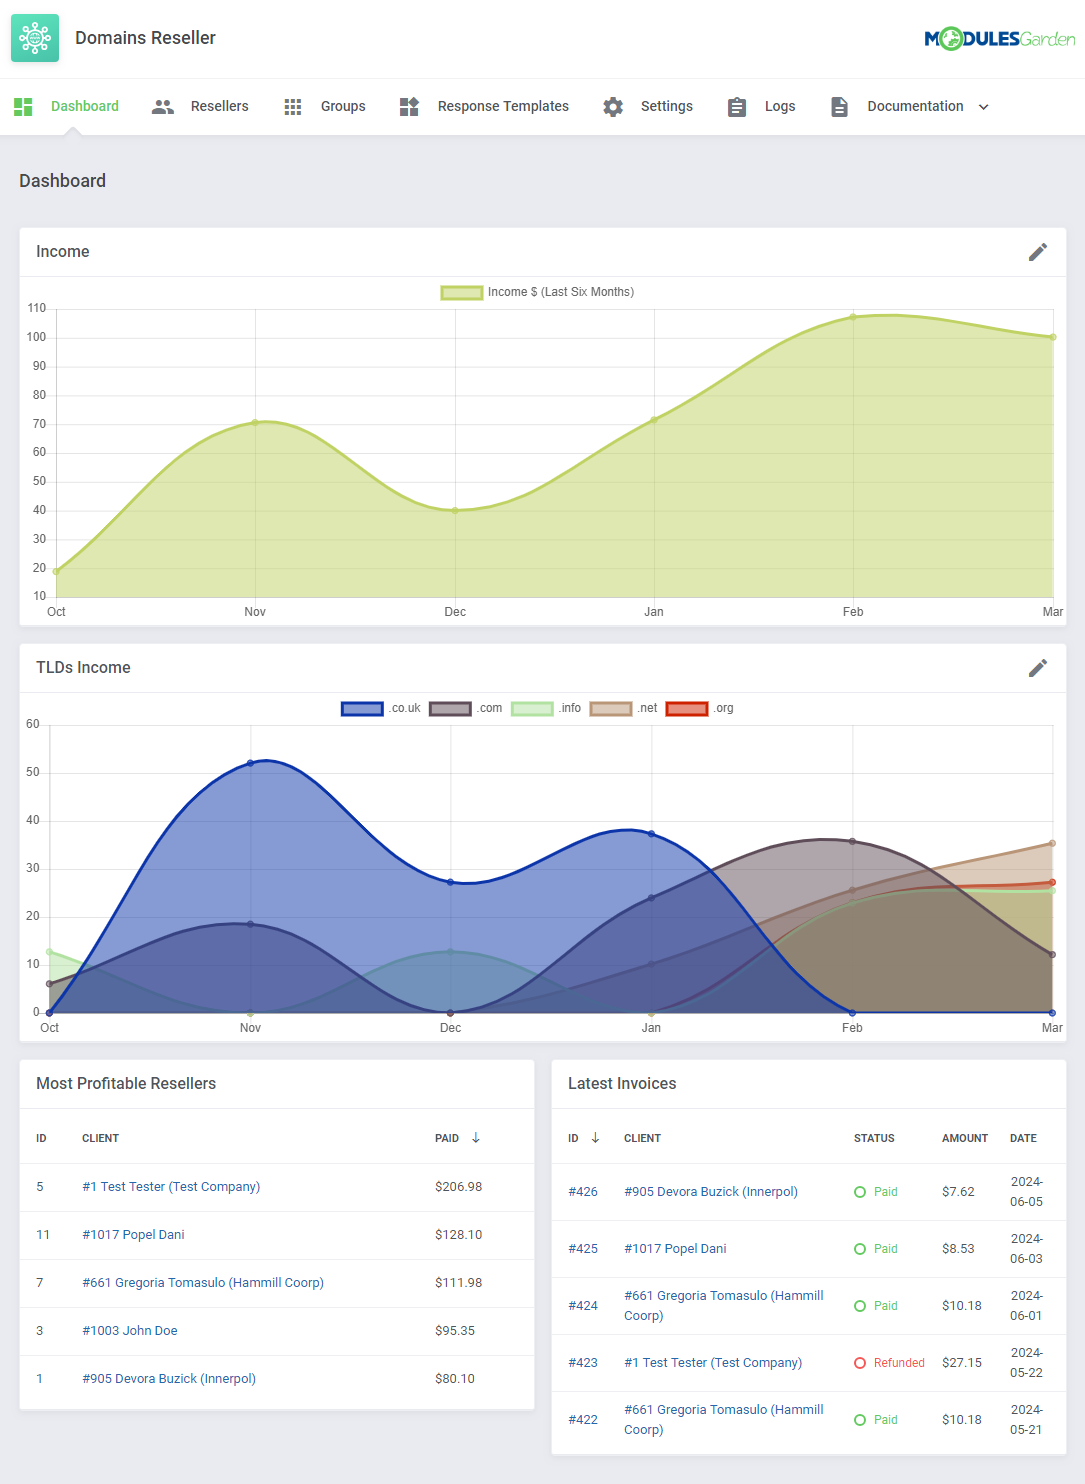Toggle the .org legend swatch
Viewport: 1085px width, 1484px height.
687,709
